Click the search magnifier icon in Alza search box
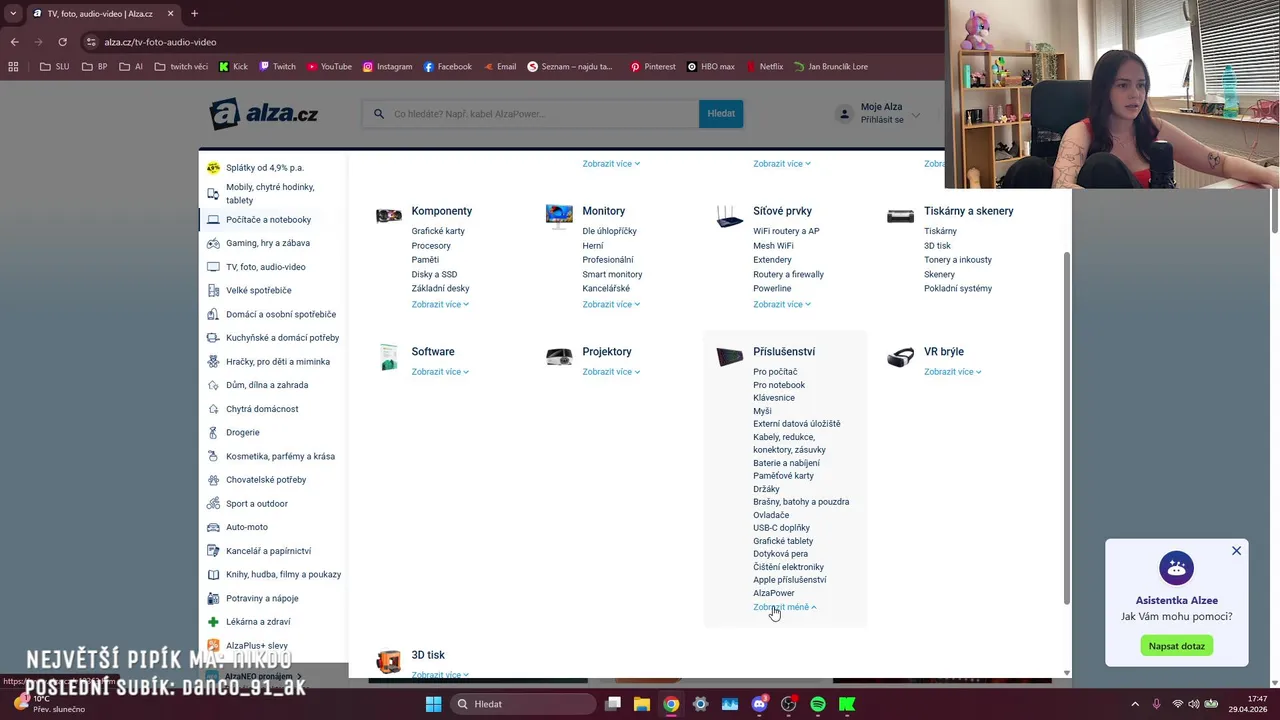The width and height of the screenshot is (1280, 720). pyautogui.click(x=379, y=114)
